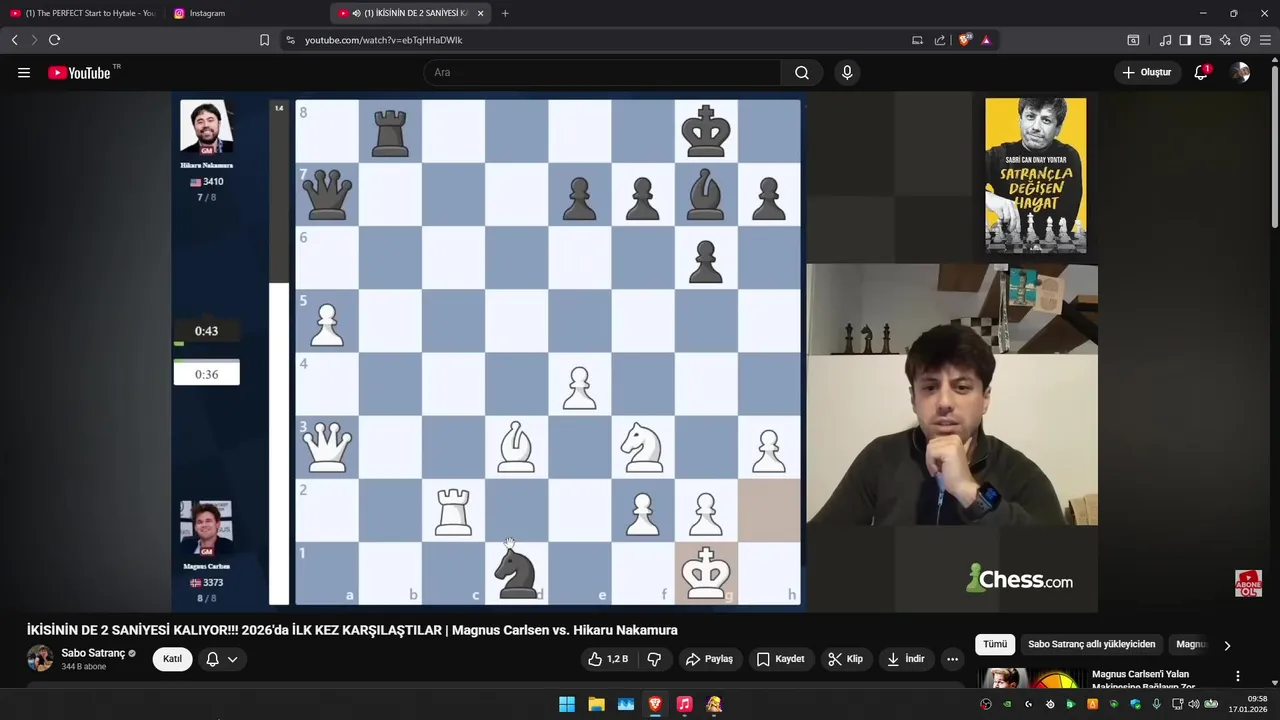The height and width of the screenshot is (720, 1280).
Task: Like the video (1,2 B)
Action: pyautogui.click(x=608, y=659)
